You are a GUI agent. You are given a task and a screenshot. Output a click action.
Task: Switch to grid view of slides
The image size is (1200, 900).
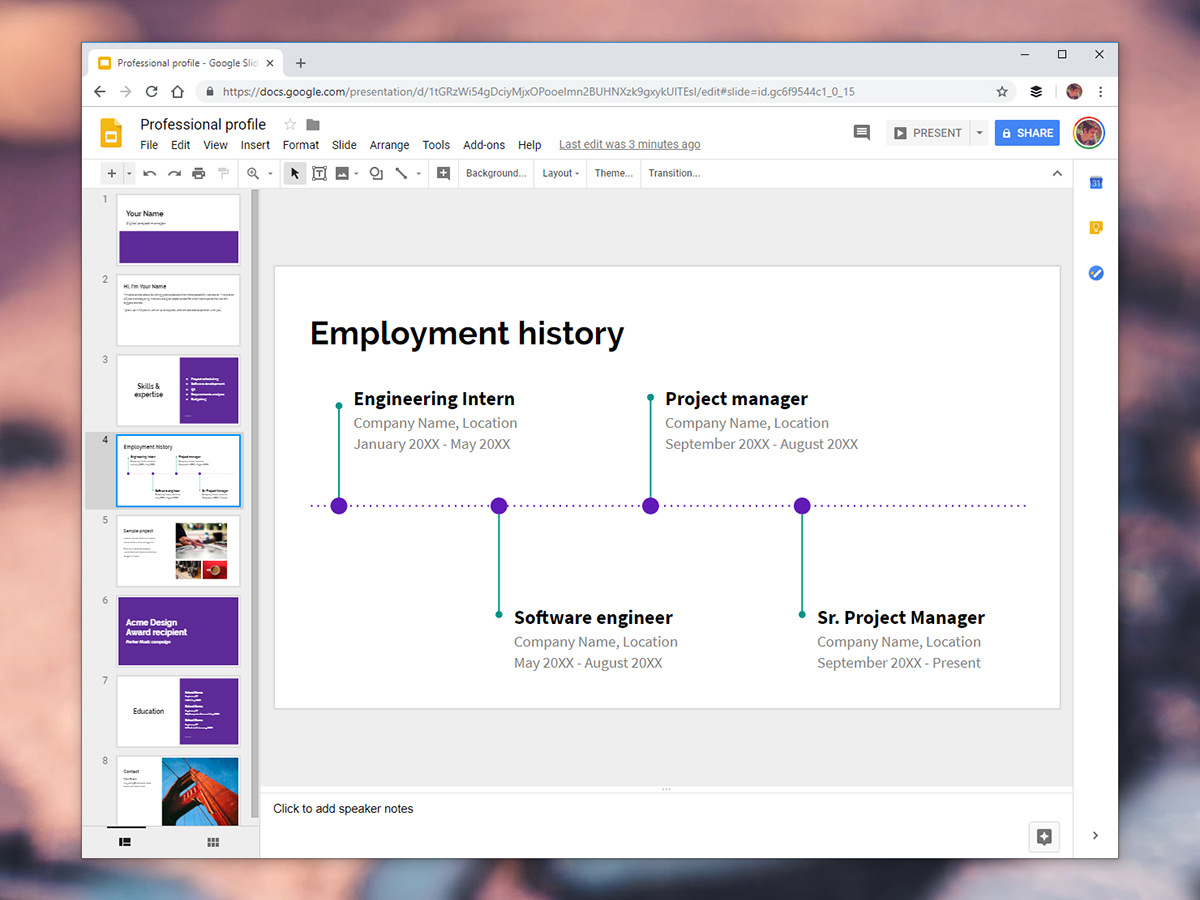(x=213, y=842)
